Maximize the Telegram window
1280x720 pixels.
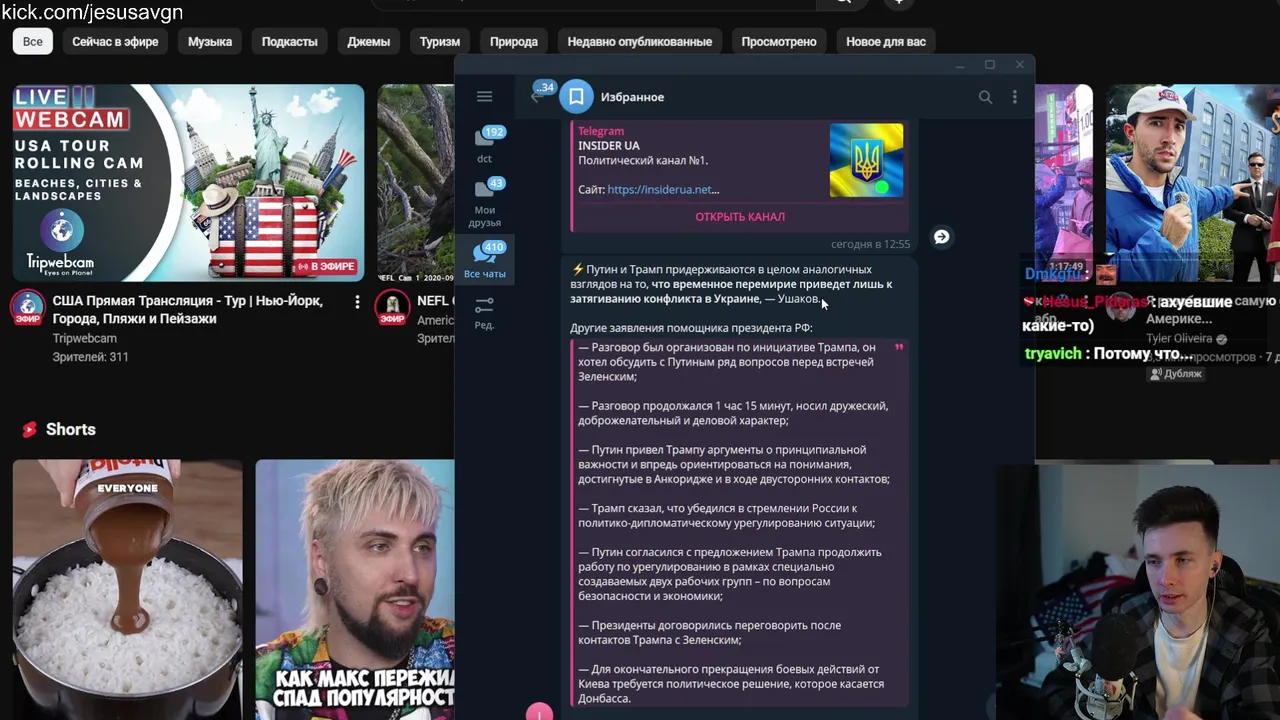[x=989, y=65]
